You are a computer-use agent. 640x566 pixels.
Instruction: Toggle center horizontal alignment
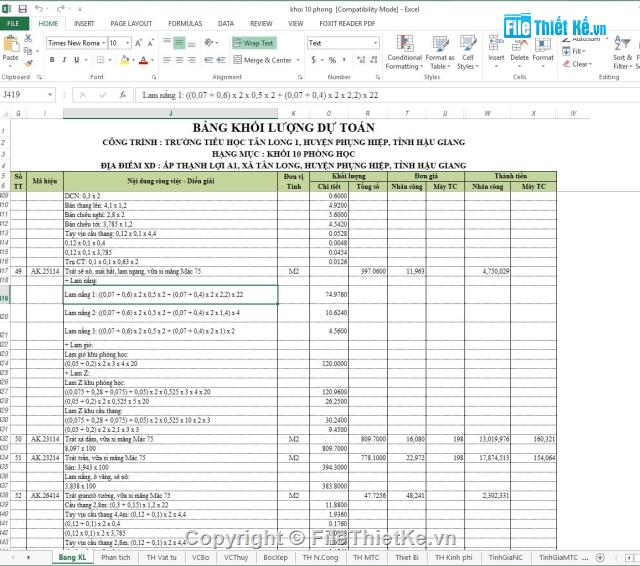click(179, 60)
